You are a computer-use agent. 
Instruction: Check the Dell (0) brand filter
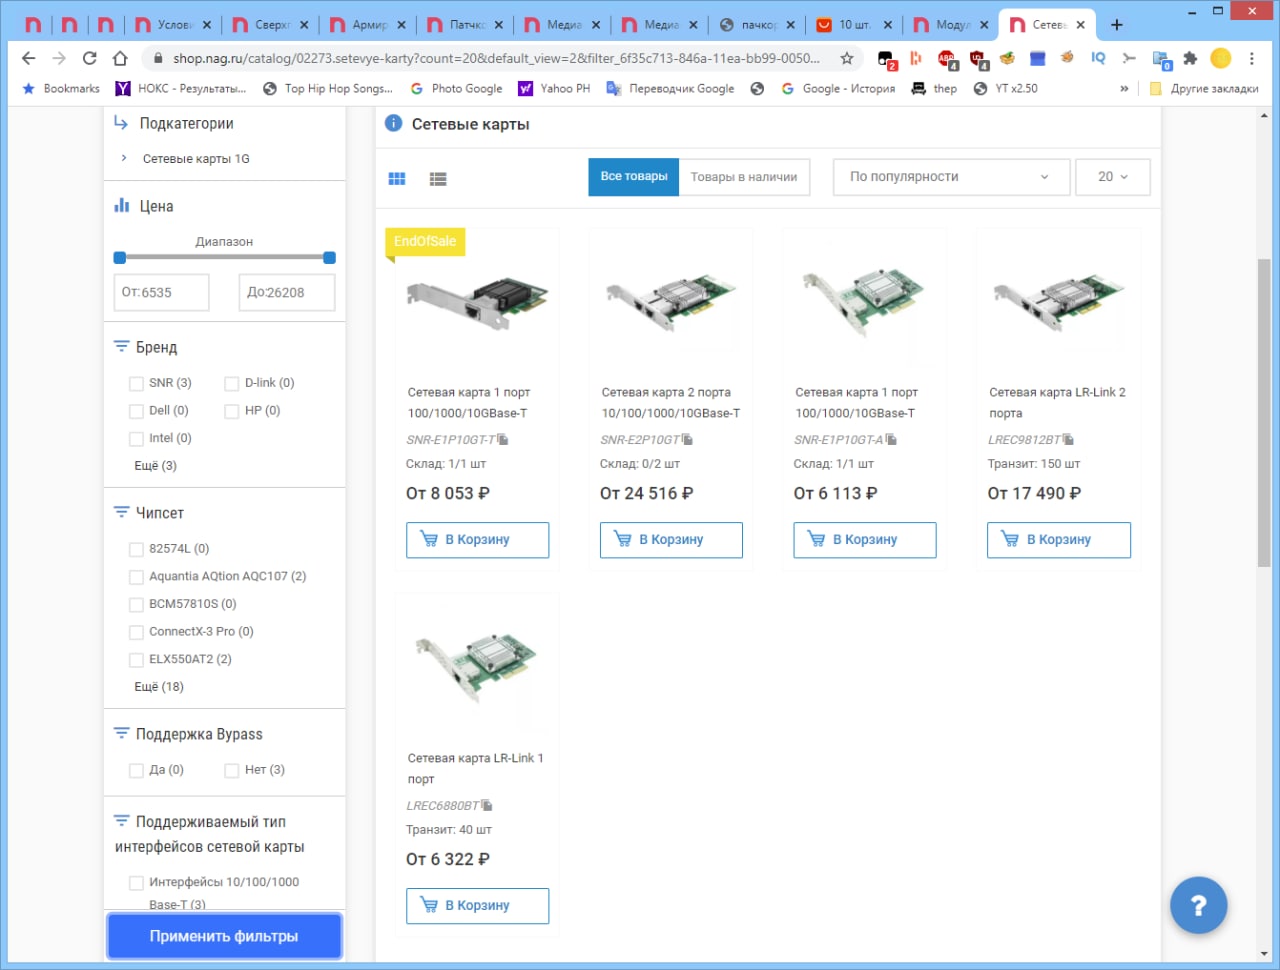(x=136, y=411)
